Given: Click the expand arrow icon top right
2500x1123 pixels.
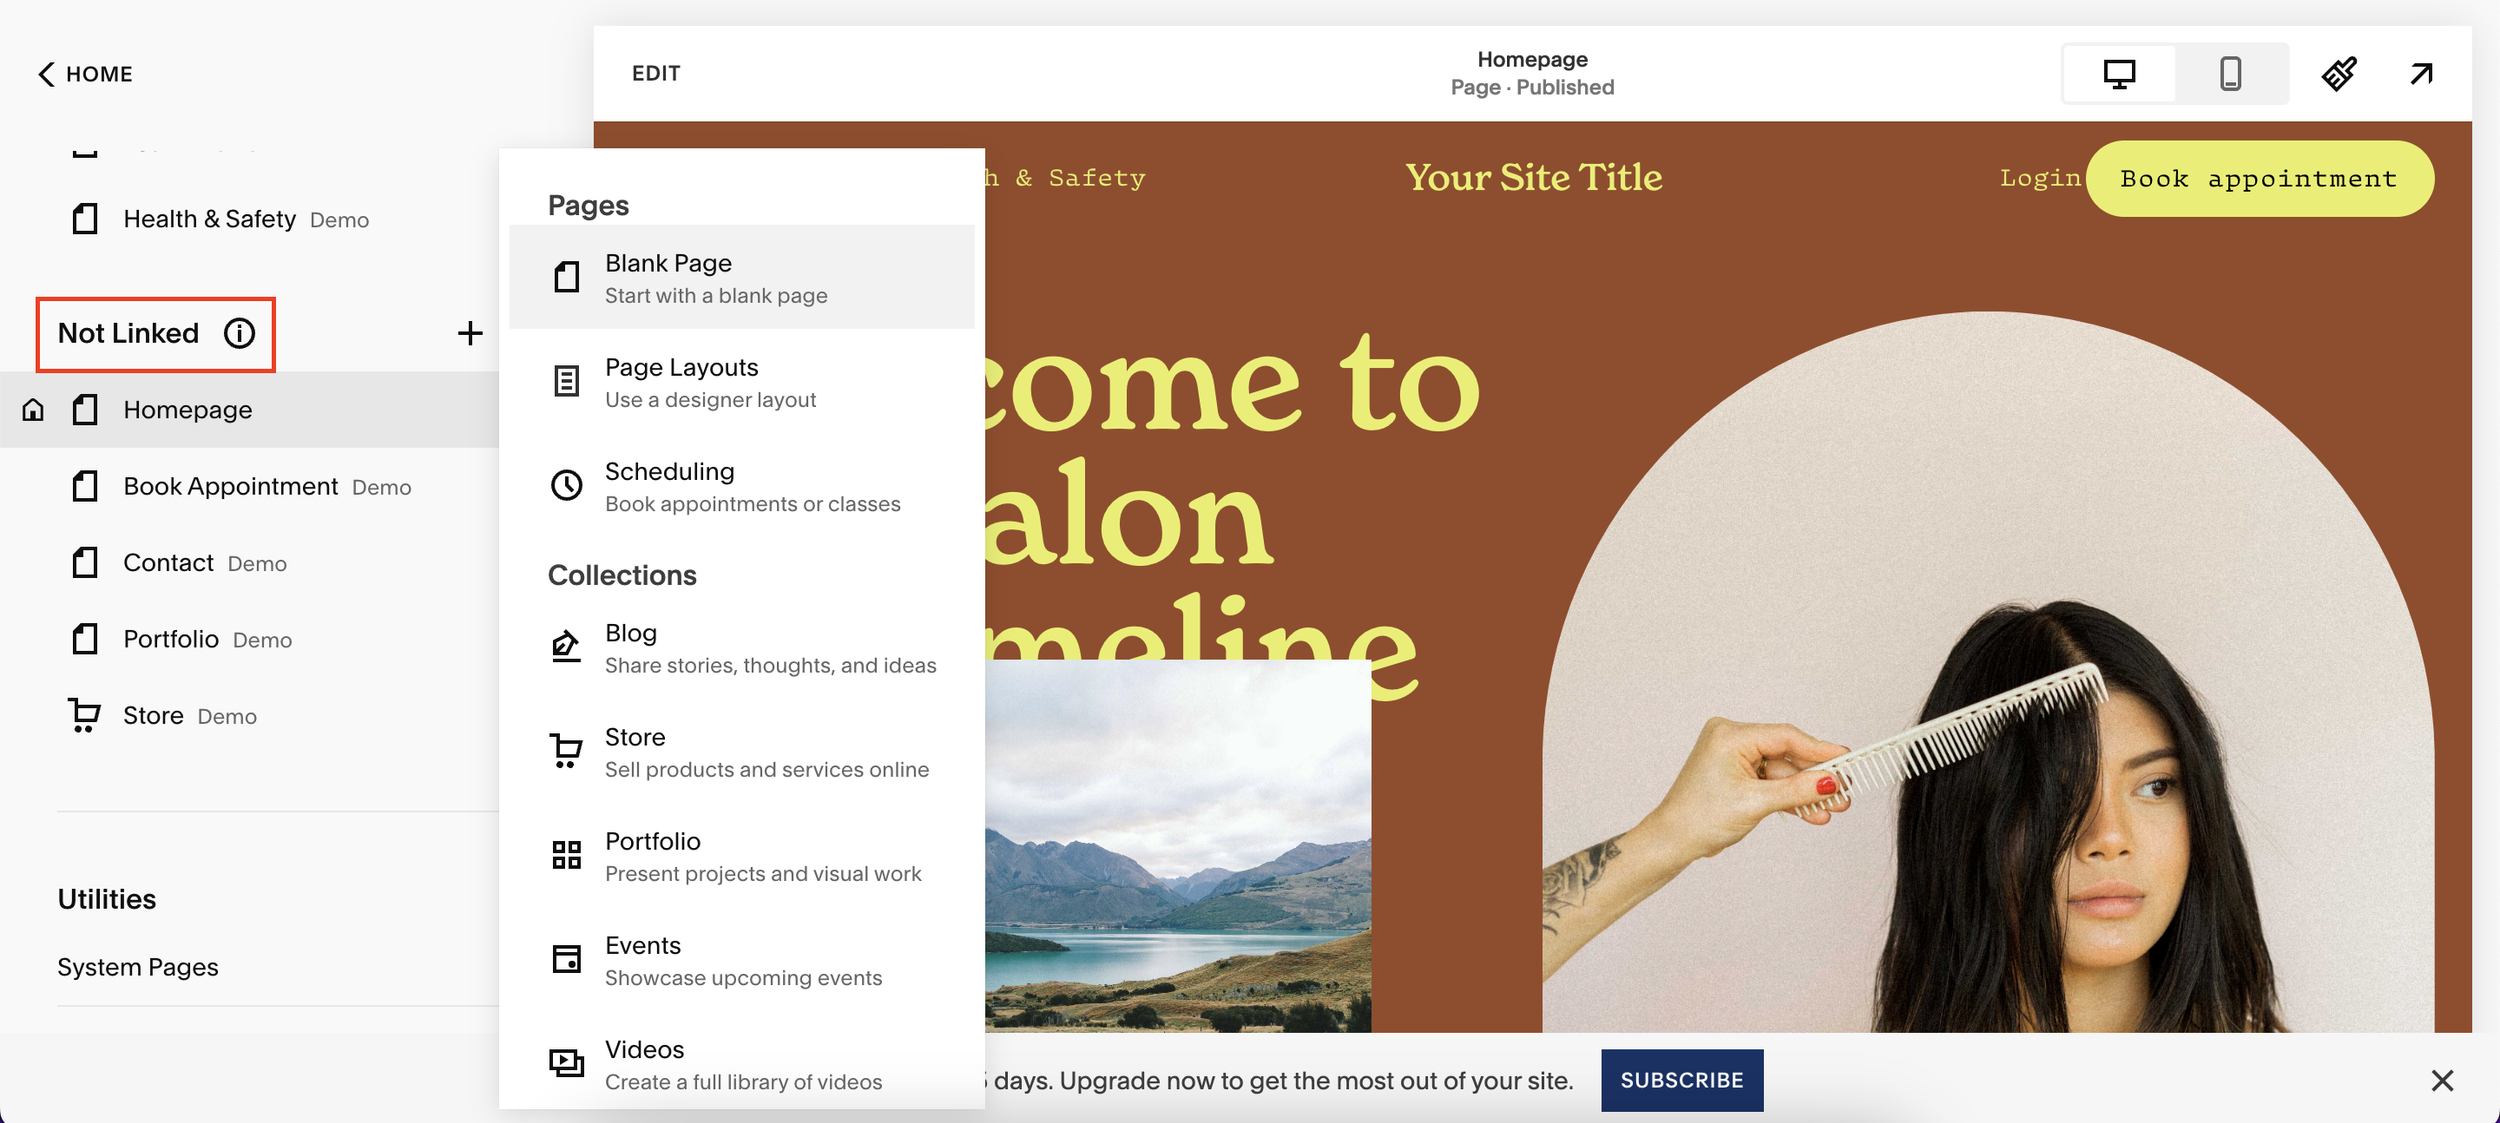Looking at the screenshot, I should pyautogui.click(x=2421, y=74).
